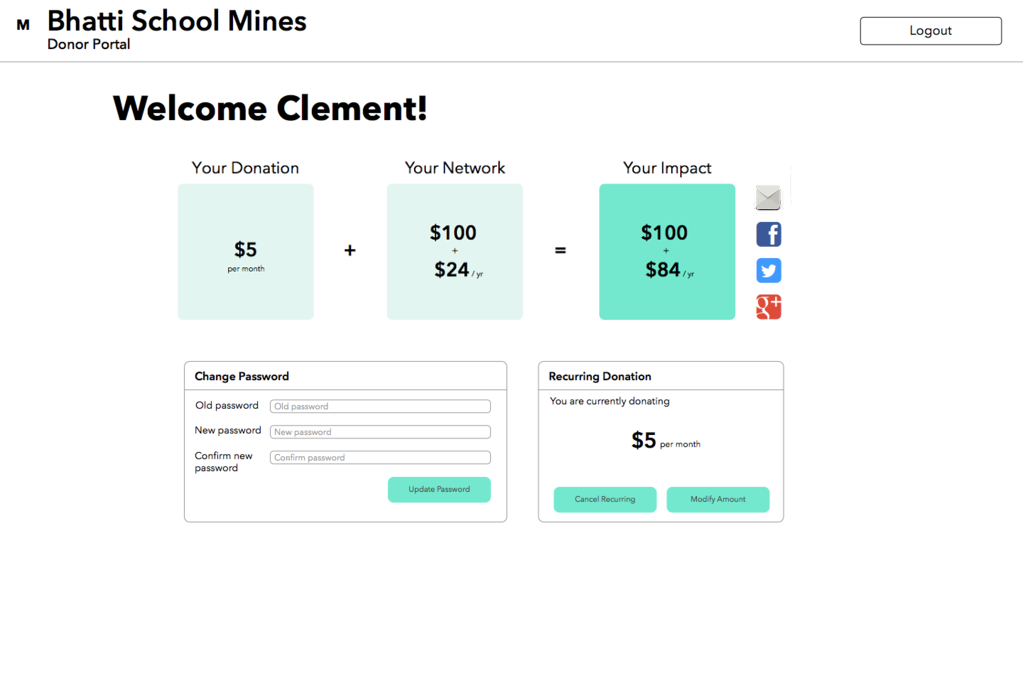1023x683 pixels.
Task: Cancel the recurring donation
Action: (x=605, y=499)
